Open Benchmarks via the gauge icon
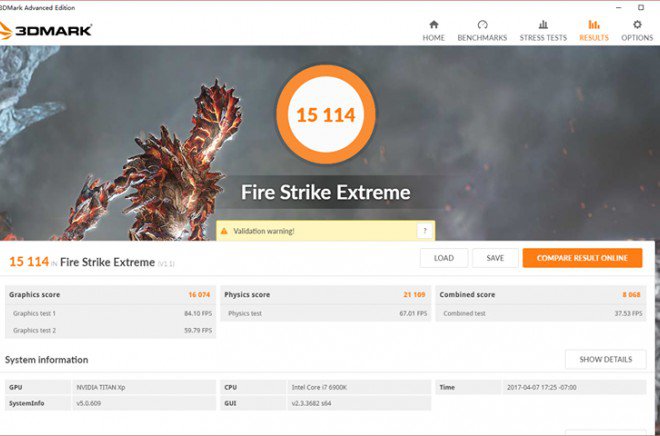Screen dimensions: 660x436 (x=482, y=24)
